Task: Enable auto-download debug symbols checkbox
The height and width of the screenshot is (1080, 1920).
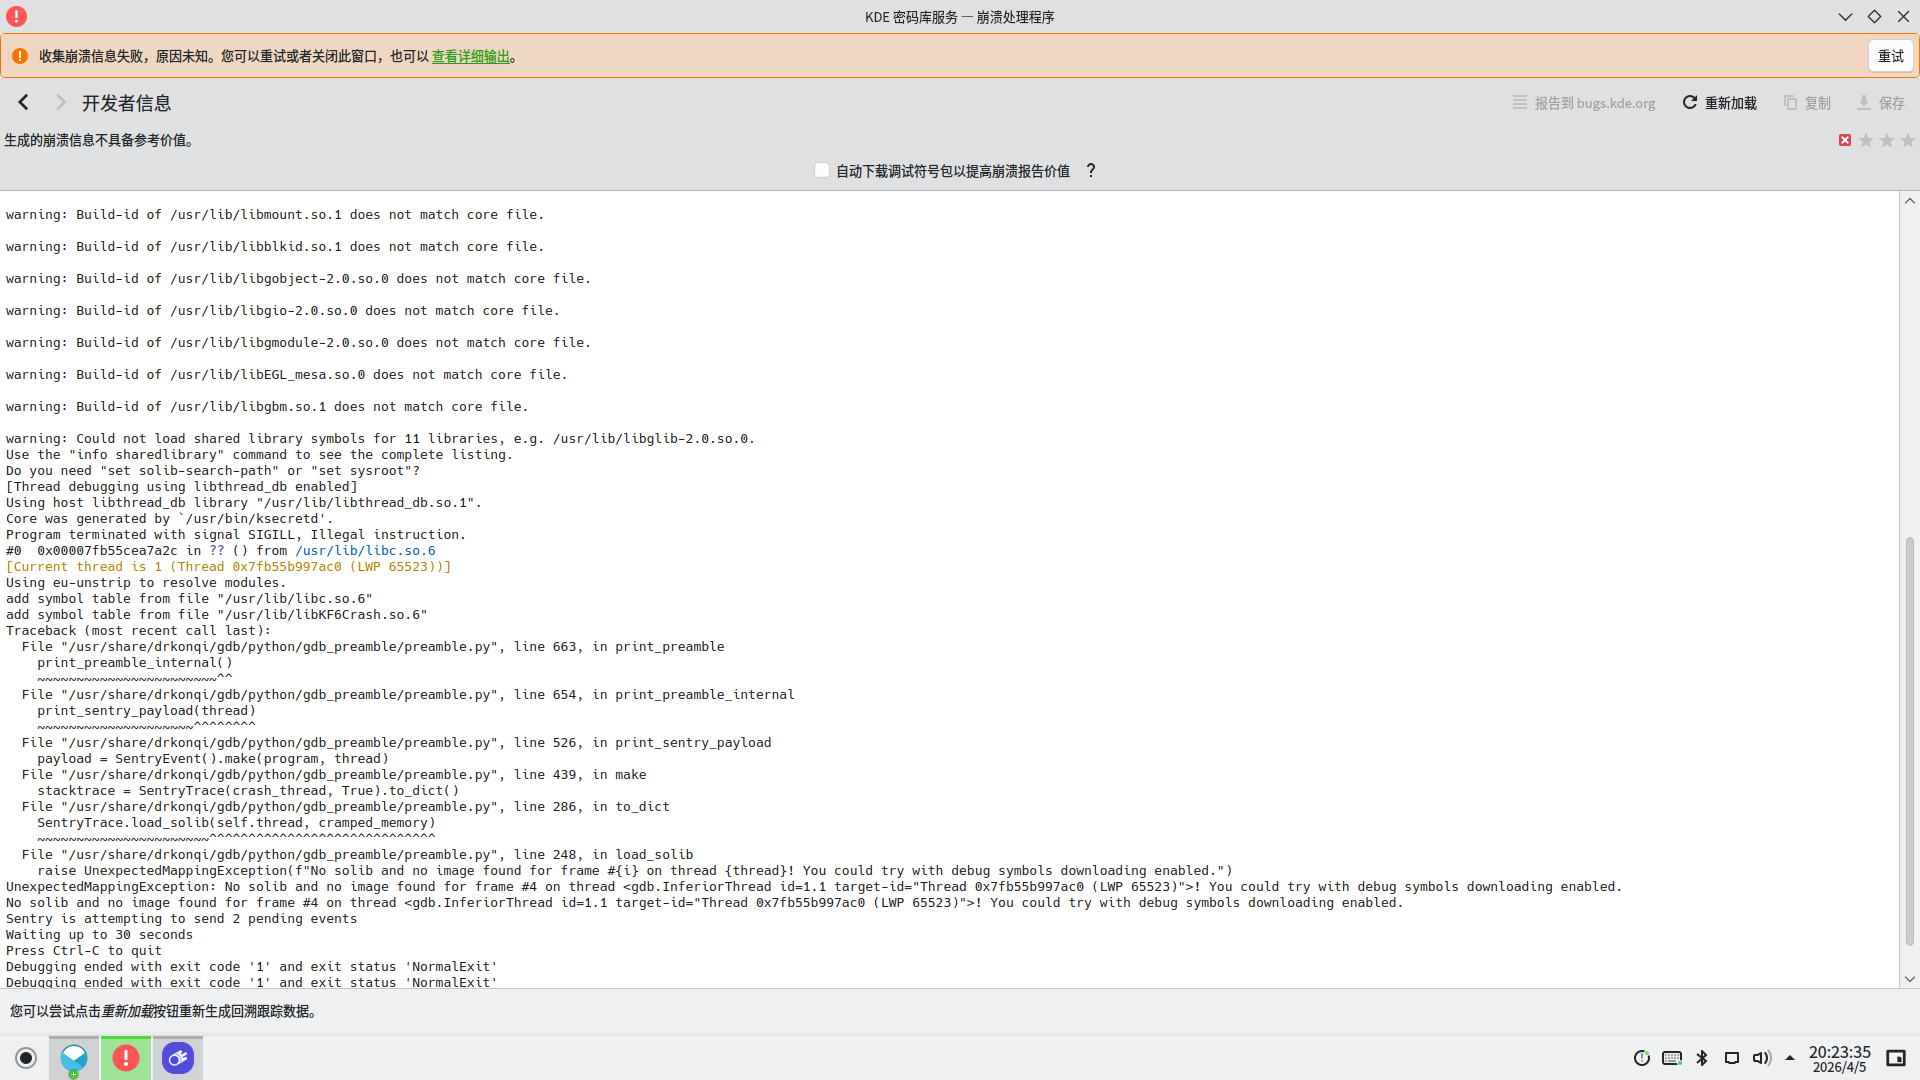Action: [x=822, y=171]
